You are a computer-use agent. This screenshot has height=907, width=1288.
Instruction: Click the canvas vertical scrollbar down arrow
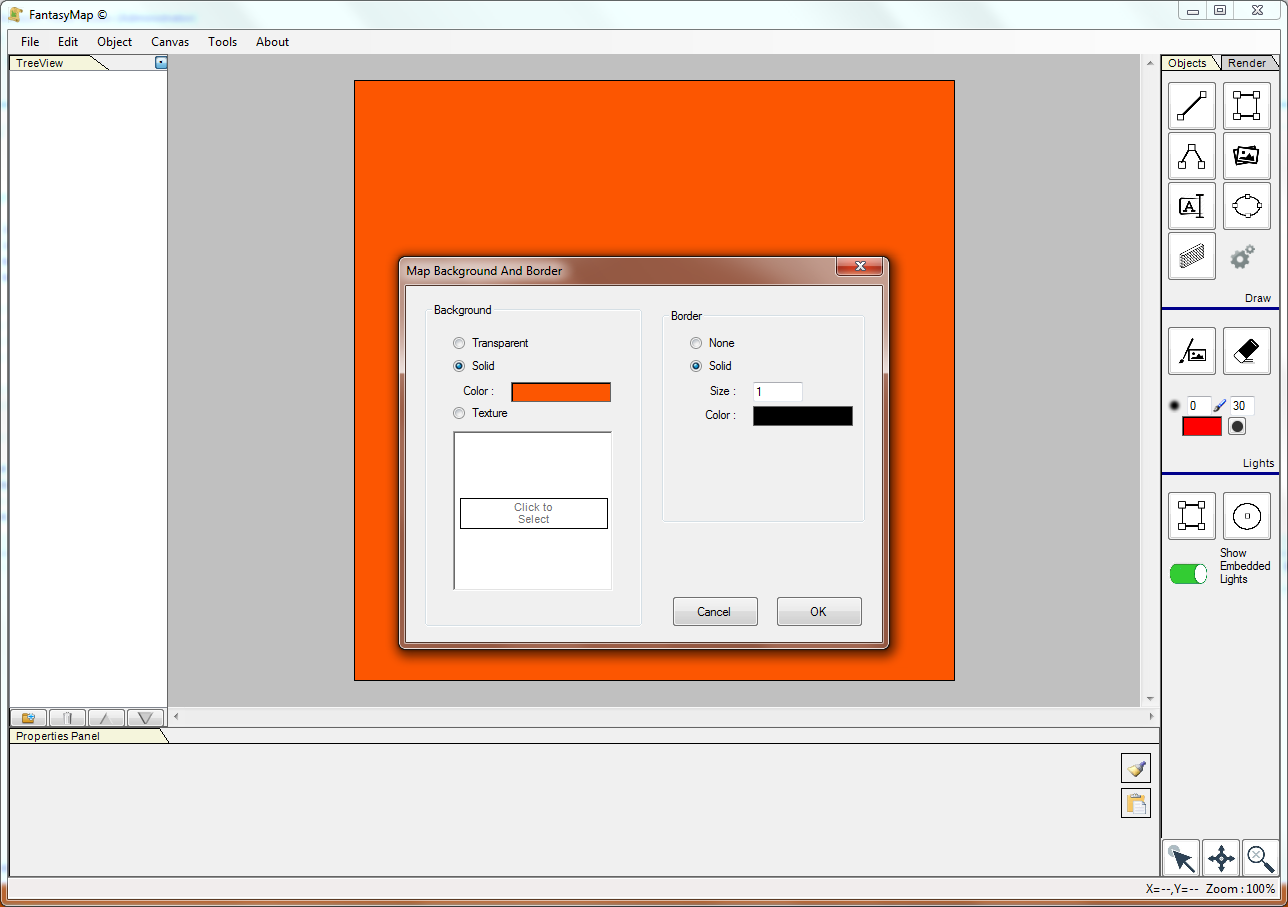(x=1151, y=698)
